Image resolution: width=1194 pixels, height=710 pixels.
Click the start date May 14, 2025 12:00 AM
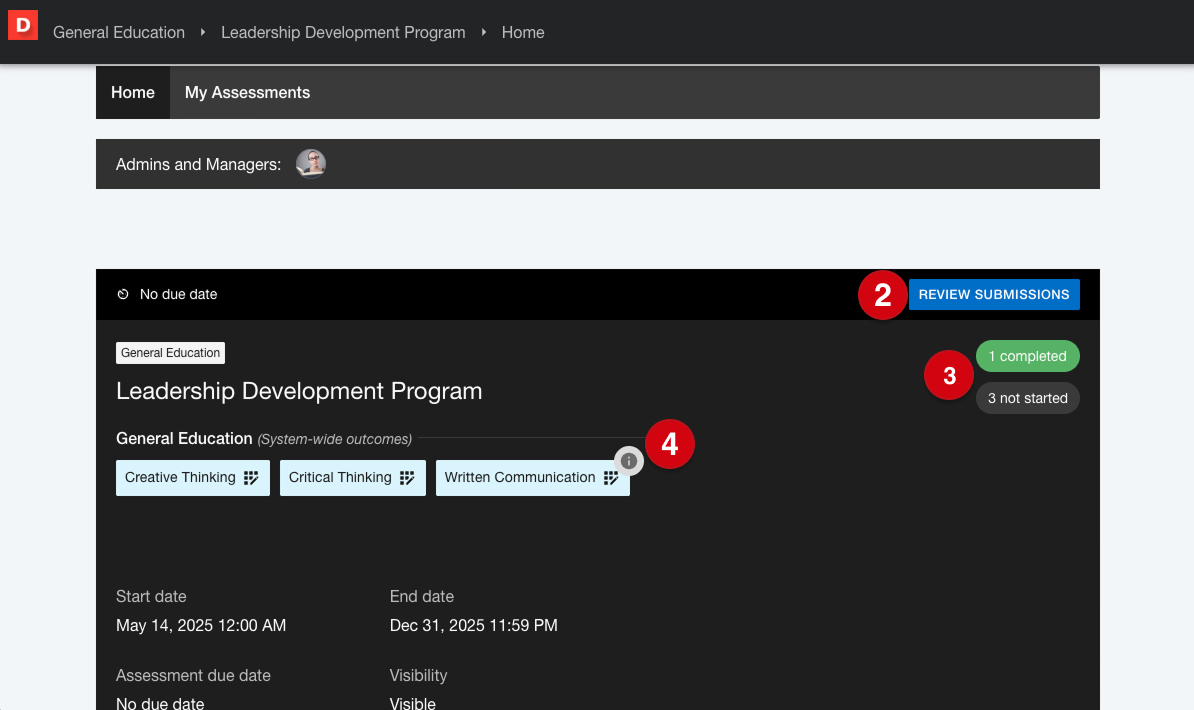pos(201,625)
